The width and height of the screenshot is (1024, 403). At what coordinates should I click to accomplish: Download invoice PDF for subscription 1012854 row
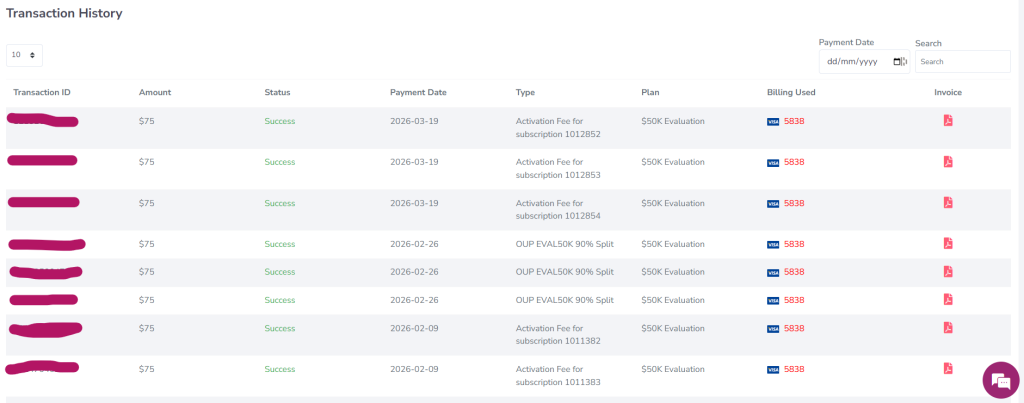[x=948, y=202]
